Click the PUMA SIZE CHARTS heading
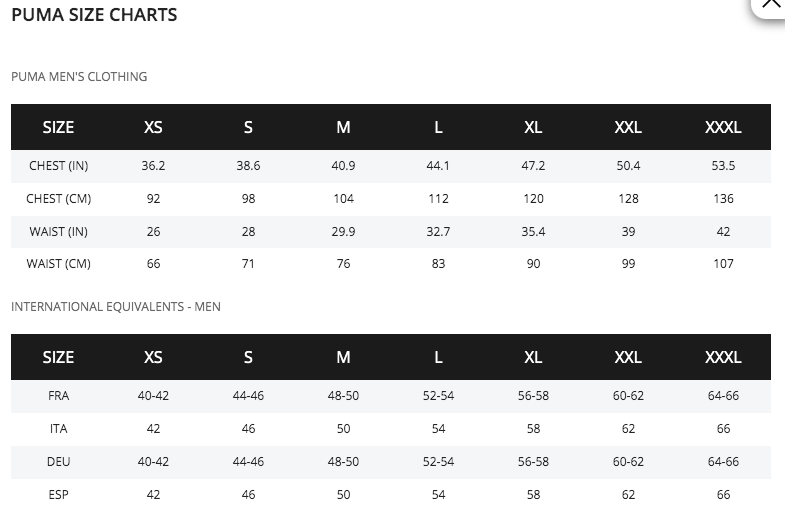Image resolution: width=785 pixels, height=528 pixels. 94,15
